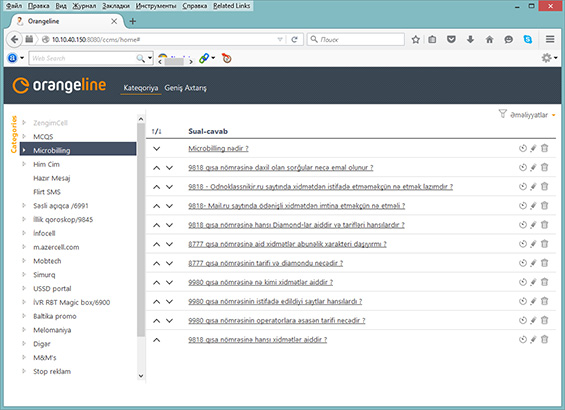565x410 pixels.
Task: Open the Закладки menu
Action: click(116, 6)
